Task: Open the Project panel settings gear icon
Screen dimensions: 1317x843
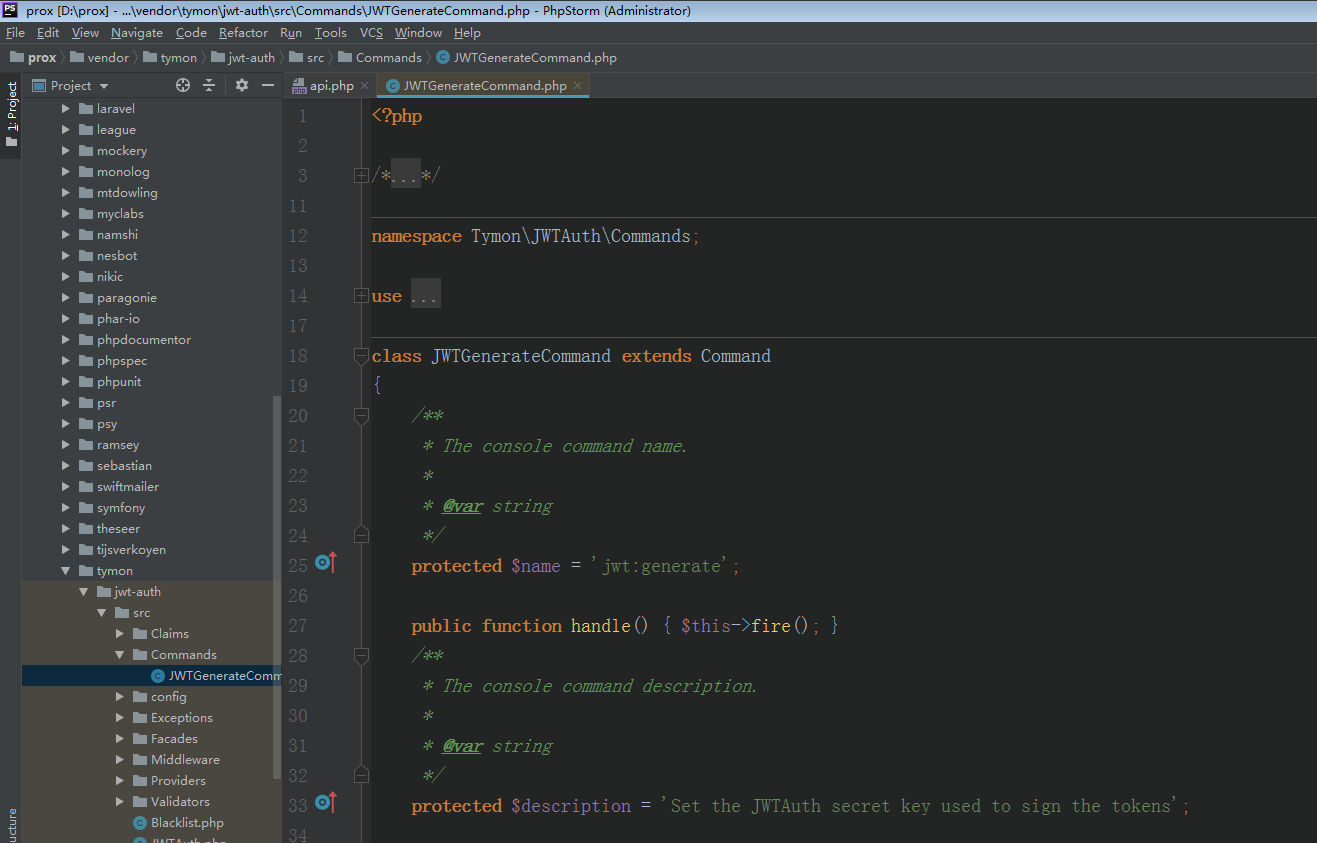Action: [240, 85]
